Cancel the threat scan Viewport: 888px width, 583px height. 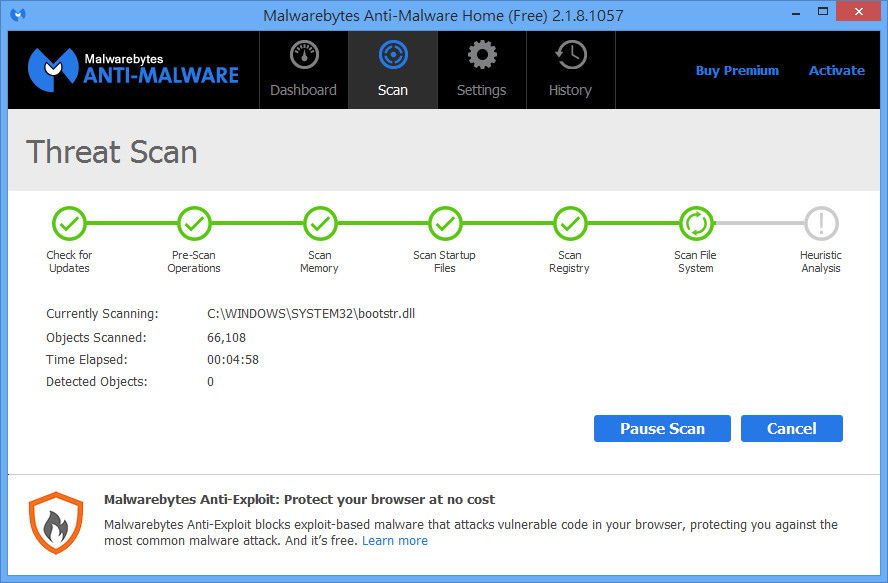point(792,428)
